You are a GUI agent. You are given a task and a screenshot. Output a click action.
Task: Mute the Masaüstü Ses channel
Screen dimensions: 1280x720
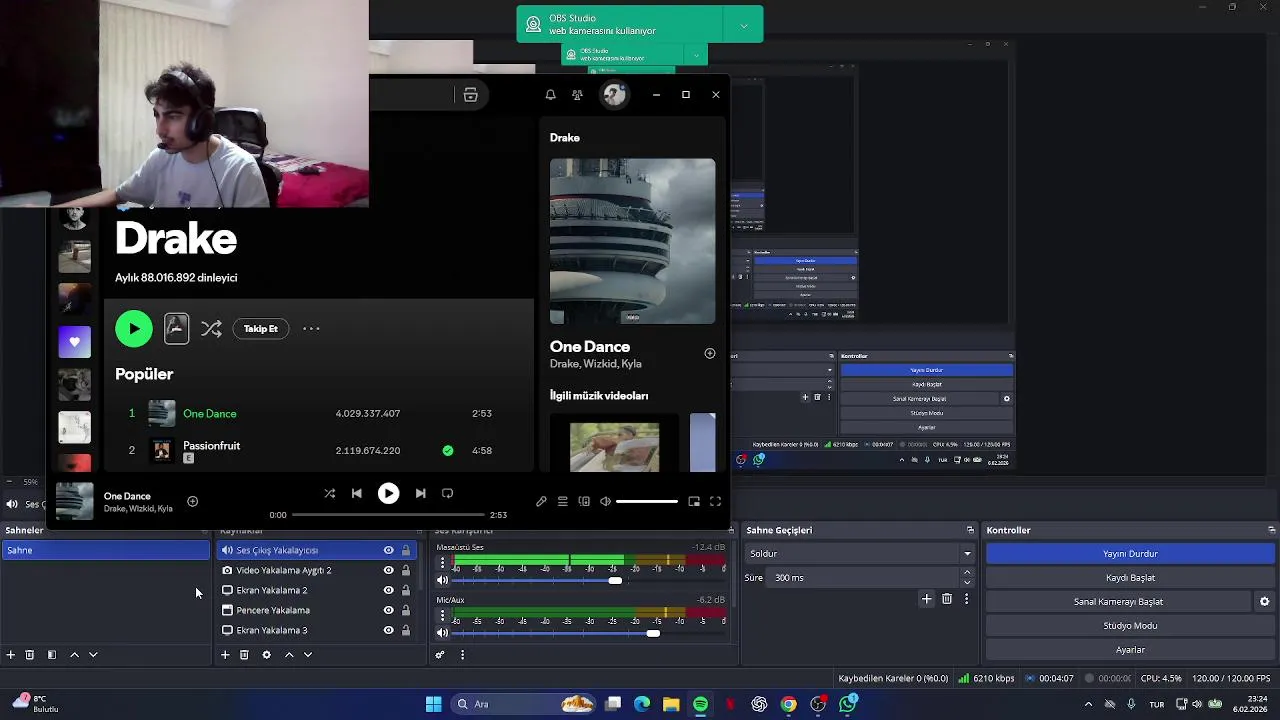pos(442,580)
